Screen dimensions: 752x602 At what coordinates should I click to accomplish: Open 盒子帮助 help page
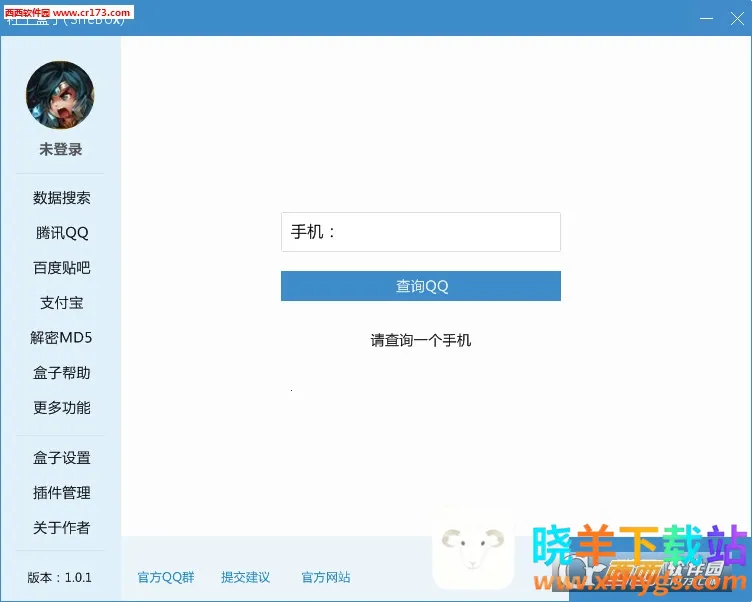coord(61,373)
